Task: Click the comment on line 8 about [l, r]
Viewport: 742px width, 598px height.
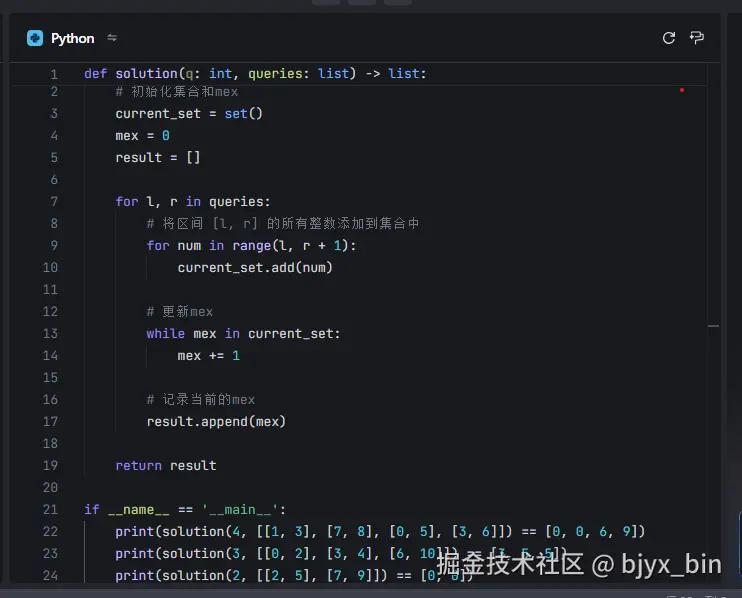Action: pos(283,223)
